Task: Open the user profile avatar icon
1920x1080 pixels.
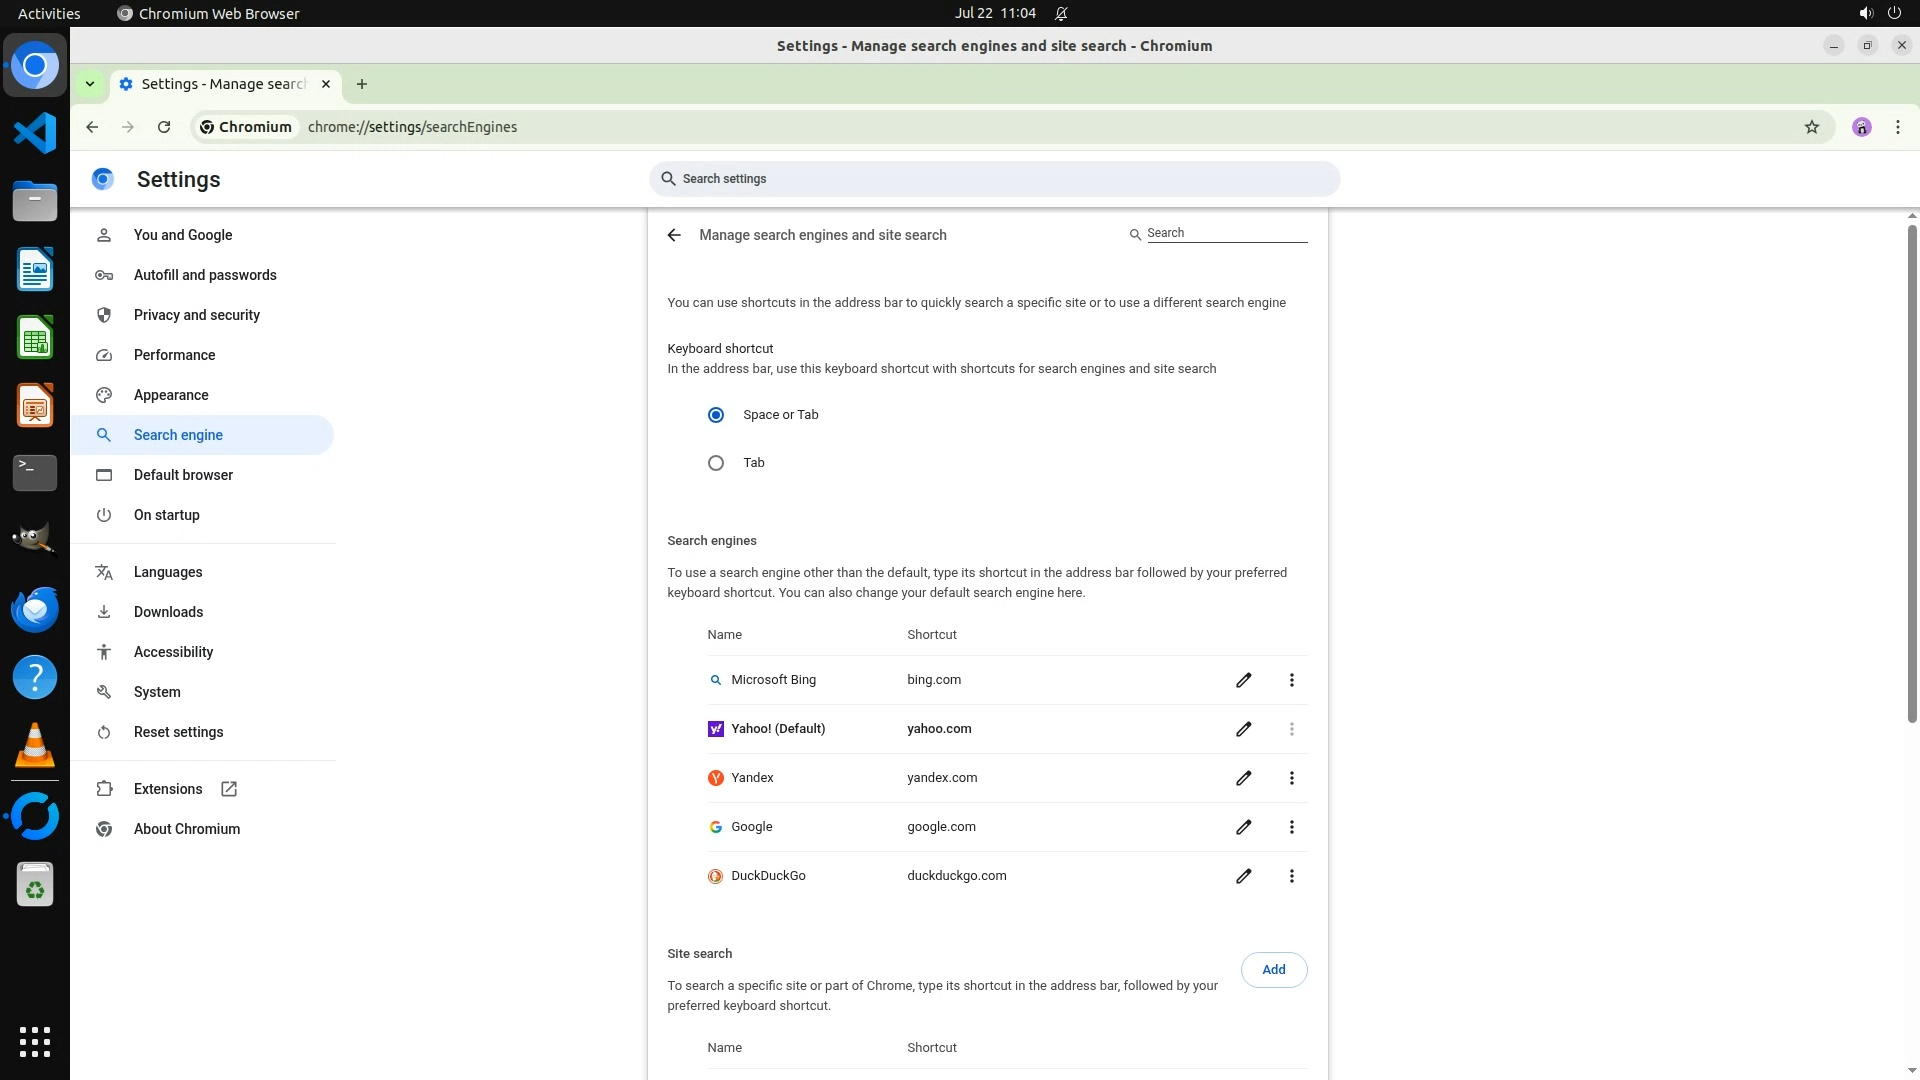Action: pos(1861,127)
